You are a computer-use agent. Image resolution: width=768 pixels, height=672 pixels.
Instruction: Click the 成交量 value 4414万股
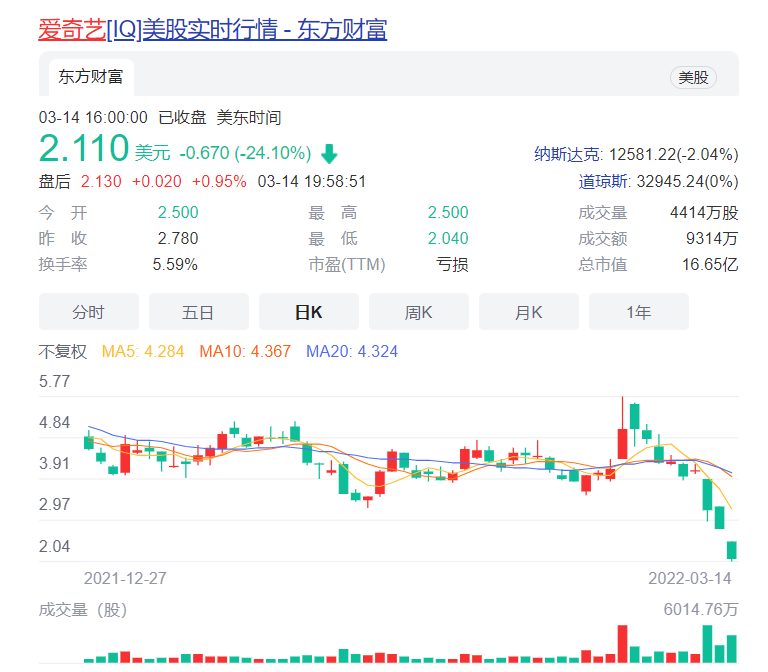pyautogui.click(x=704, y=213)
